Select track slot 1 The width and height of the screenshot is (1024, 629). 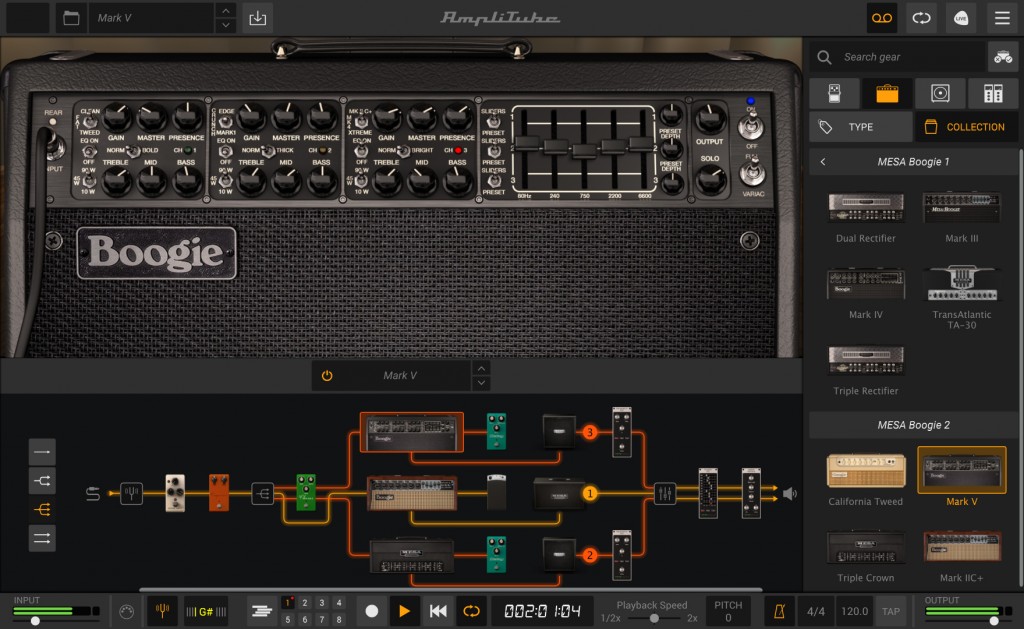click(x=287, y=603)
